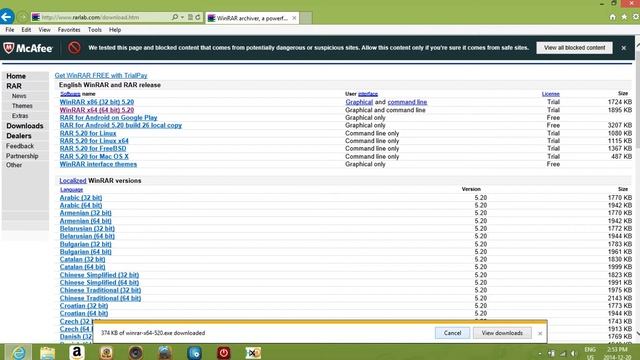Go to Home in the sidebar

16,76
